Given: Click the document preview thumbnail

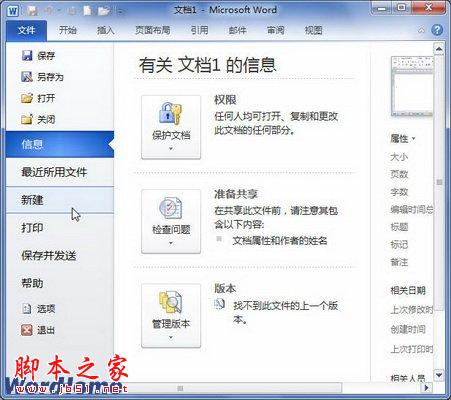Looking at the screenshot, I should [x=412, y=86].
